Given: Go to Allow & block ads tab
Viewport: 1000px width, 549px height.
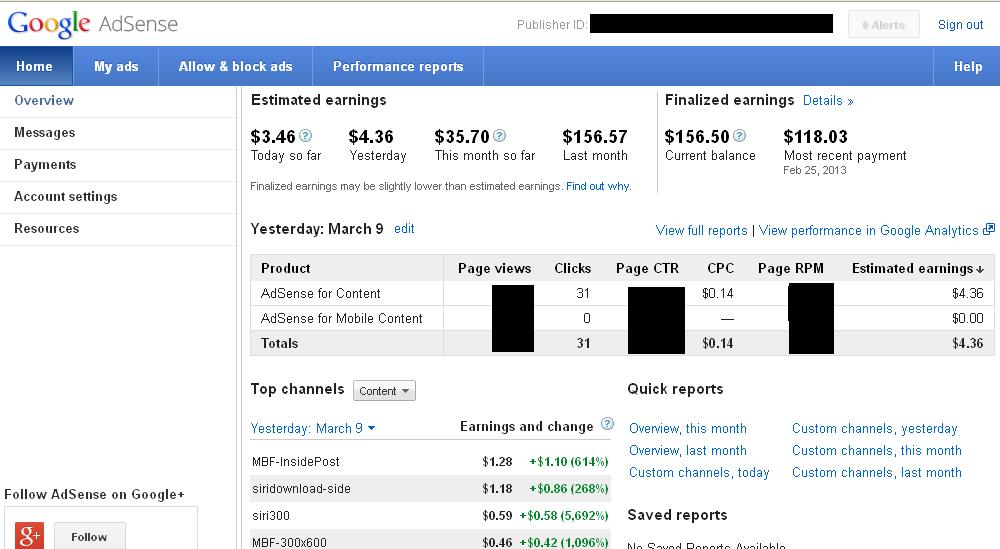Looking at the screenshot, I should pyautogui.click(x=236, y=67).
